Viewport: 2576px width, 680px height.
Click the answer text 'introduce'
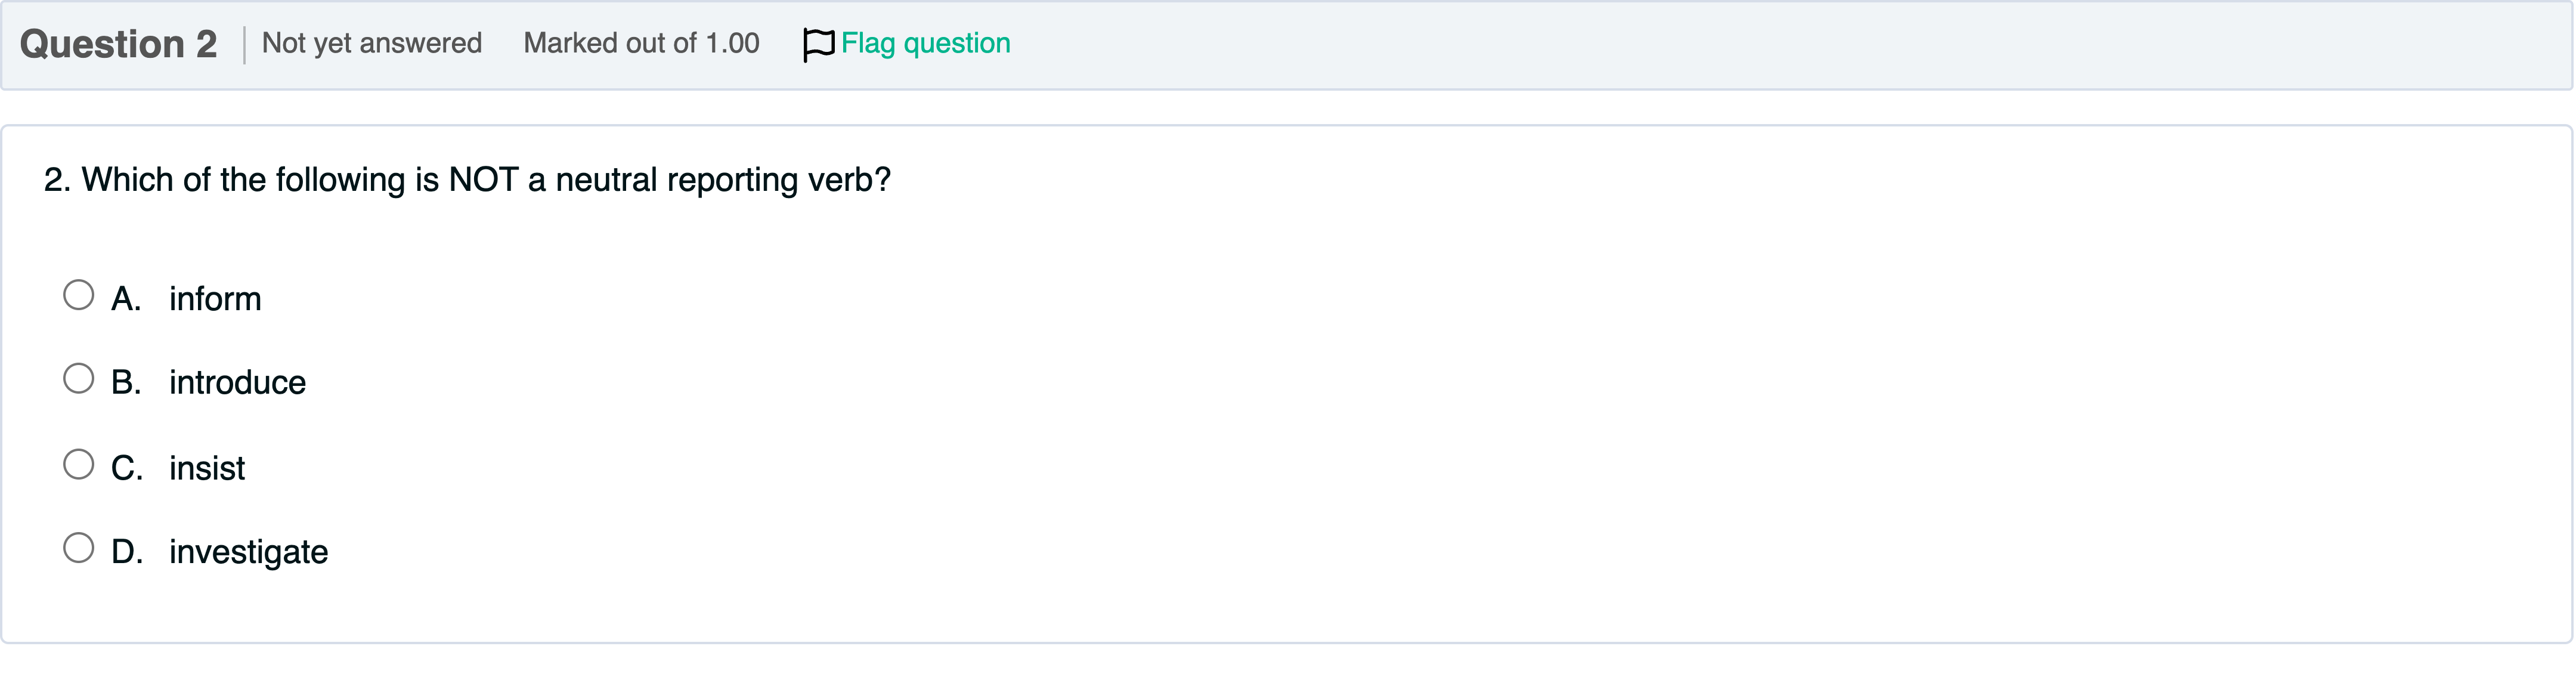pos(237,383)
